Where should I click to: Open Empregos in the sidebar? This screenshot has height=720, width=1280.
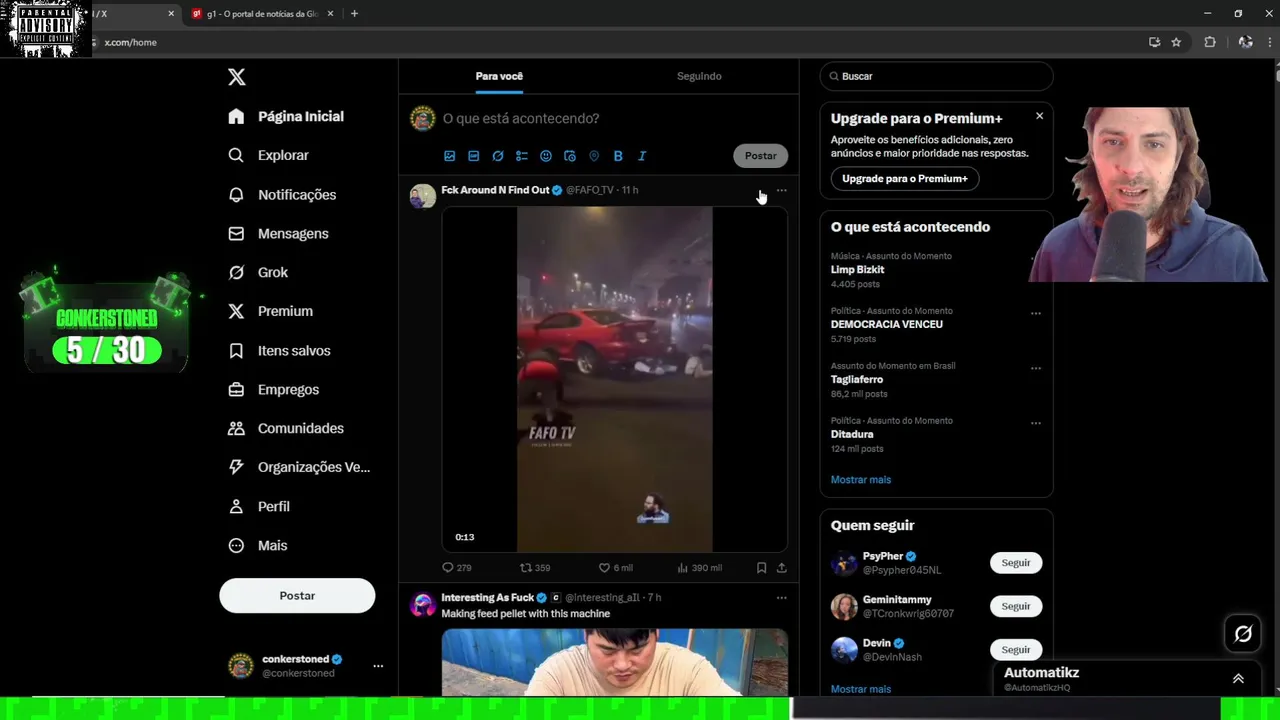pyautogui.click(x=273, y=389)
